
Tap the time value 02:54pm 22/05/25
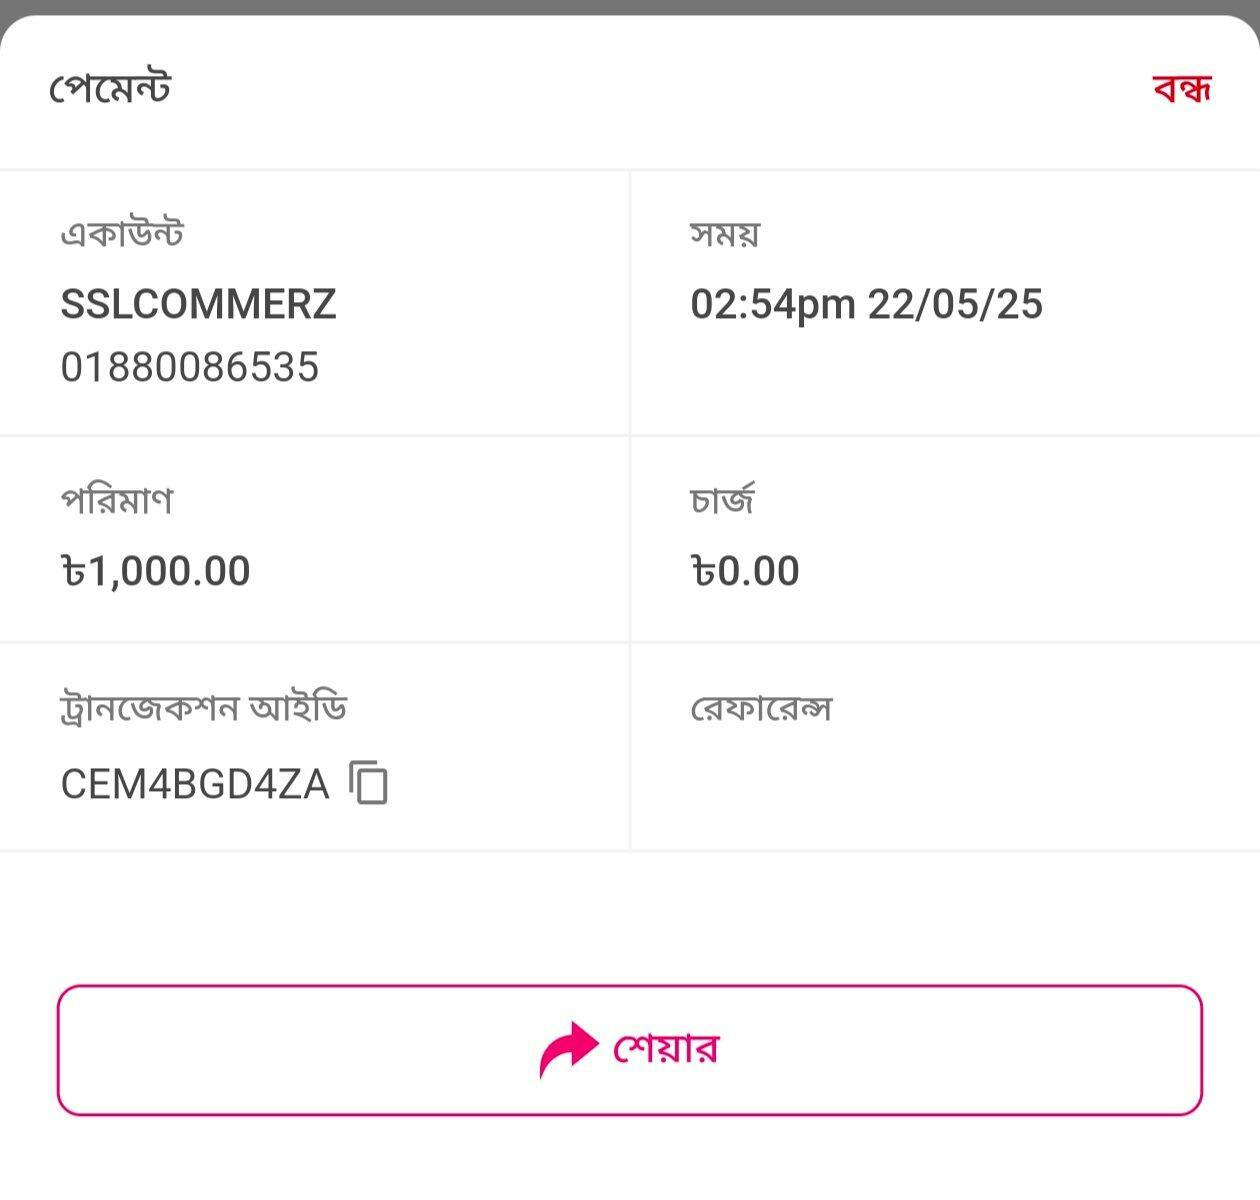[x=866, y=304]
